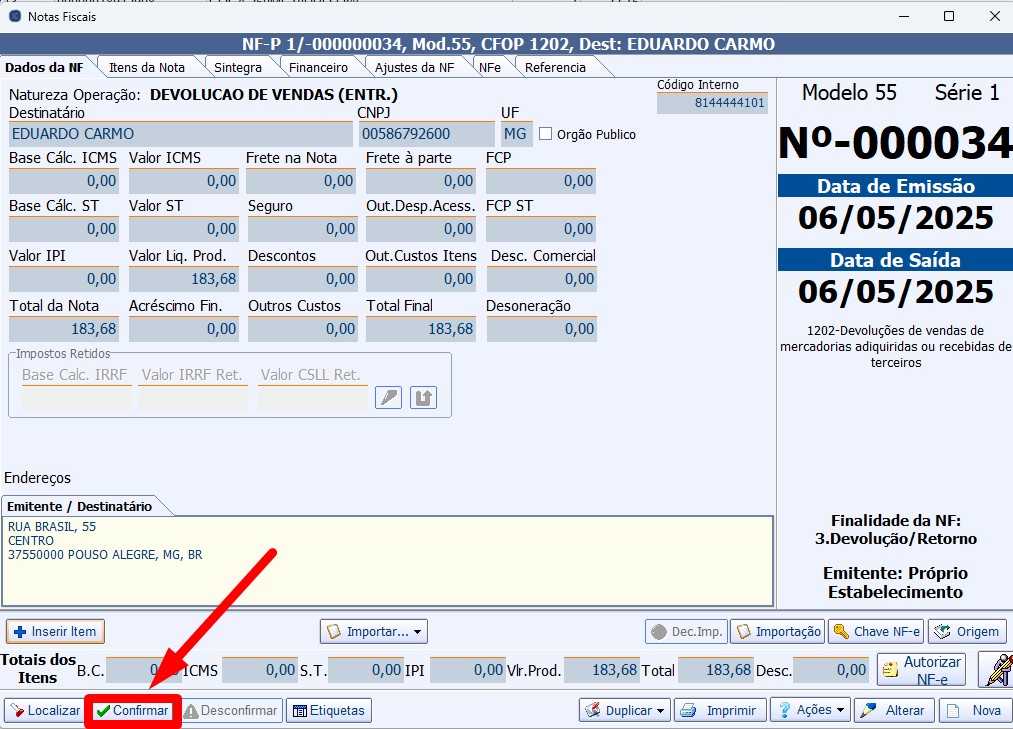Toggle the Orgão Publico checkbox
Image resolution: width=1013 pixels, height=729 pixels.
[546, 134]
